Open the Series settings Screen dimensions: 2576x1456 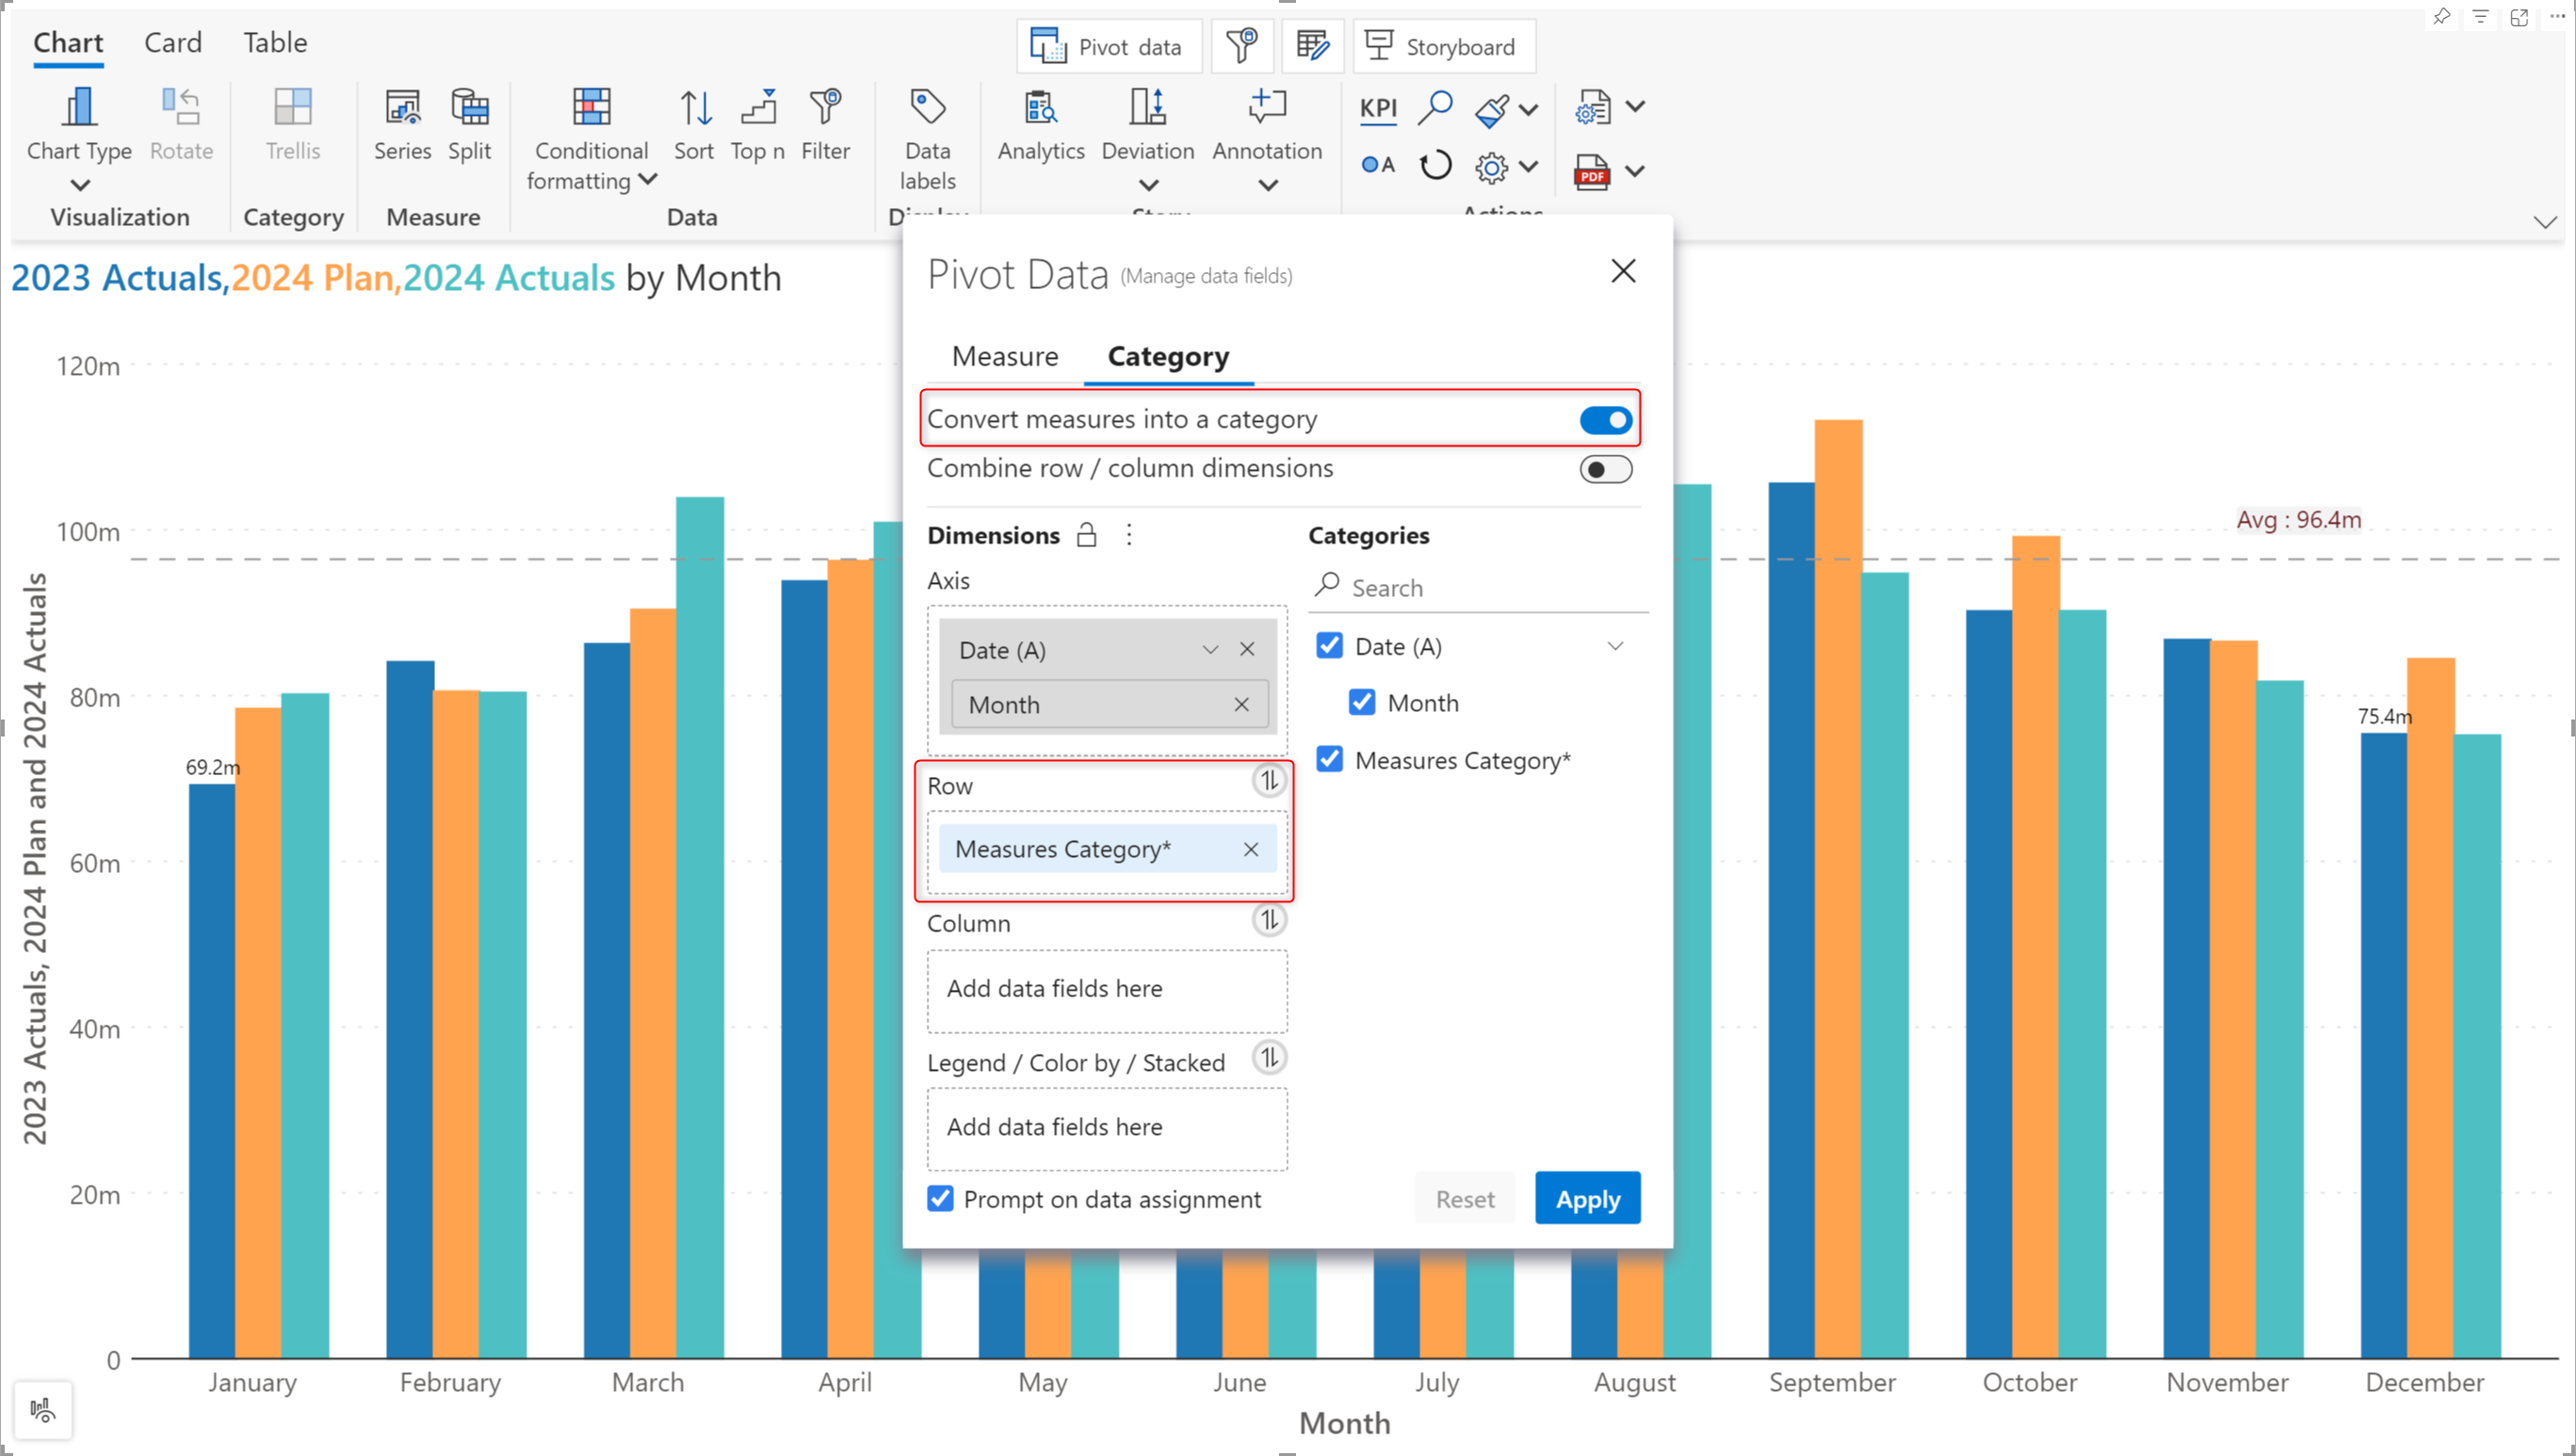402,124
